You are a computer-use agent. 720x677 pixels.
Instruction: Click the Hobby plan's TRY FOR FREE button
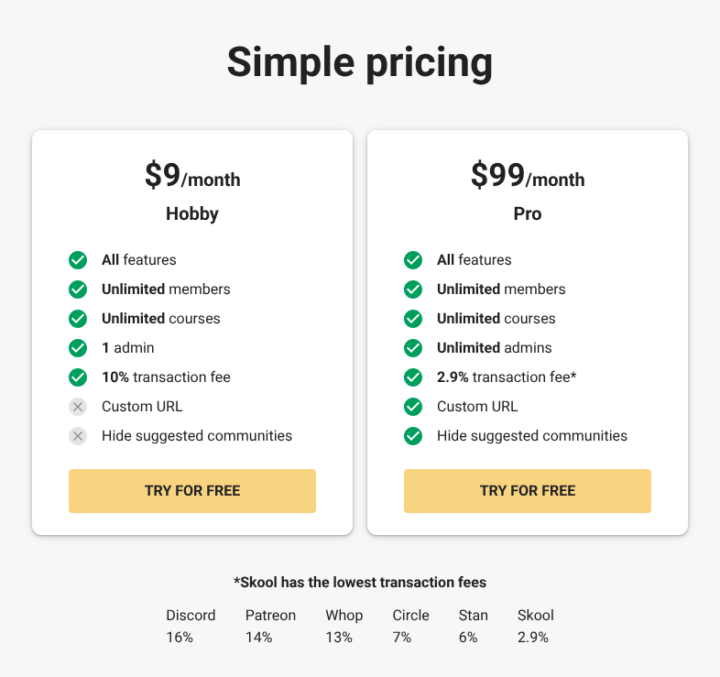pos(192,491)
